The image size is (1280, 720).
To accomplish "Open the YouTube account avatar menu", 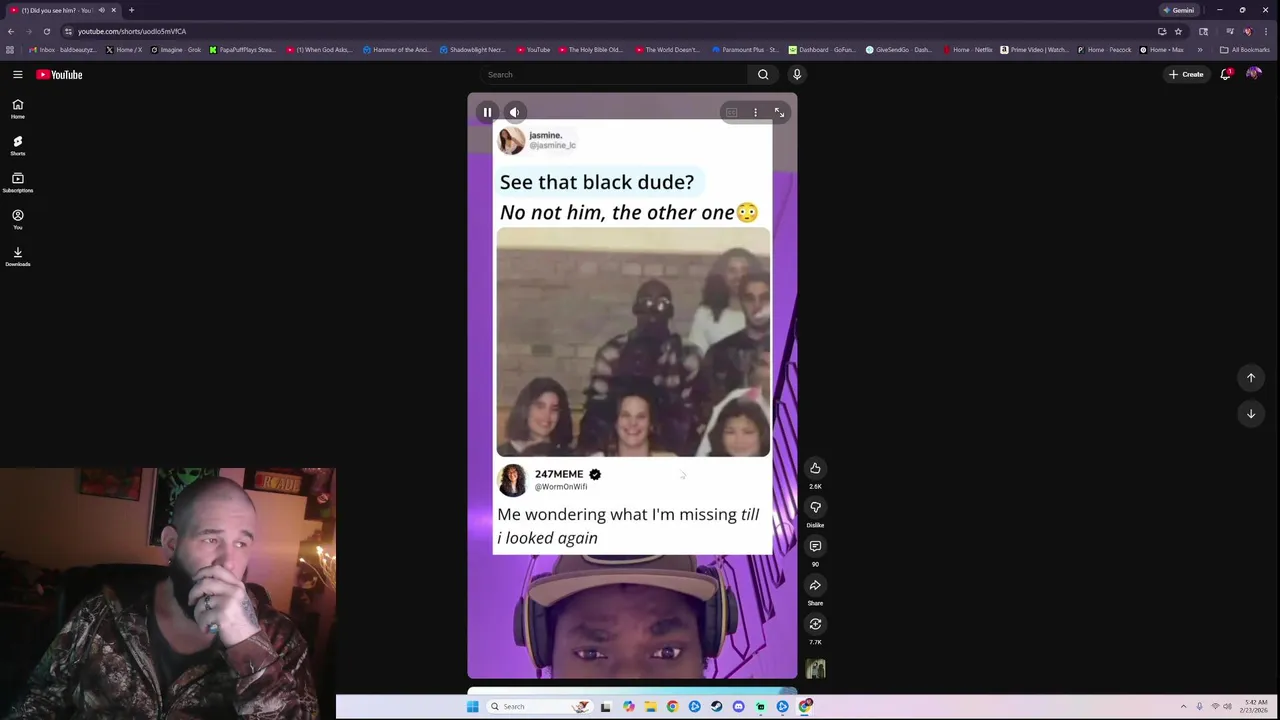I will click(x=1254, y=74).
